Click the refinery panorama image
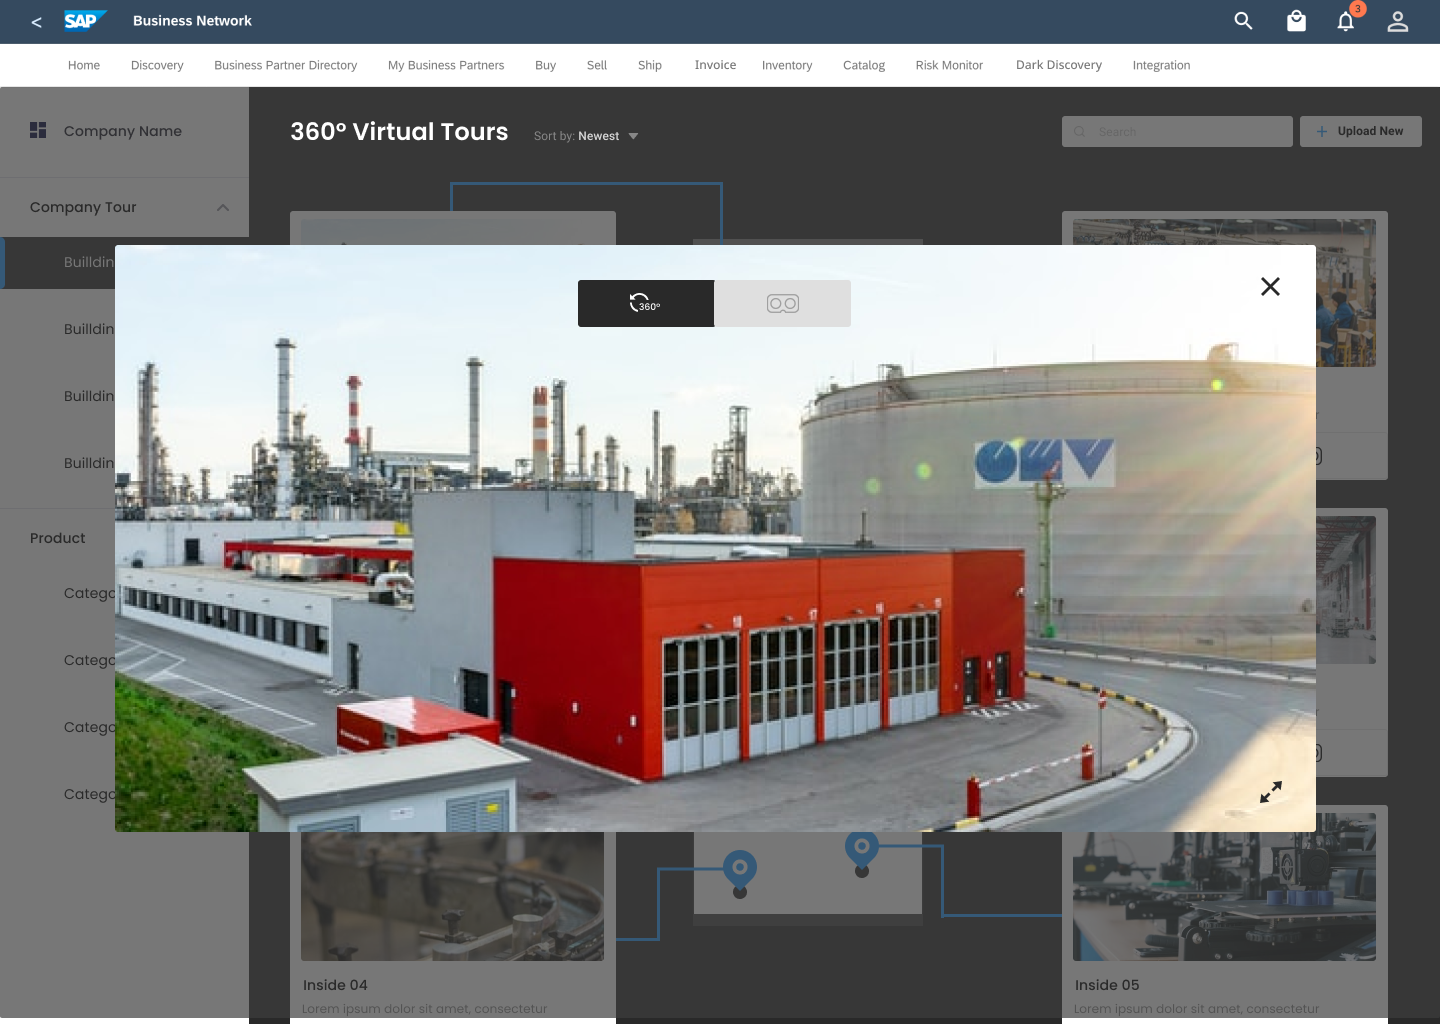 (715, 538)
